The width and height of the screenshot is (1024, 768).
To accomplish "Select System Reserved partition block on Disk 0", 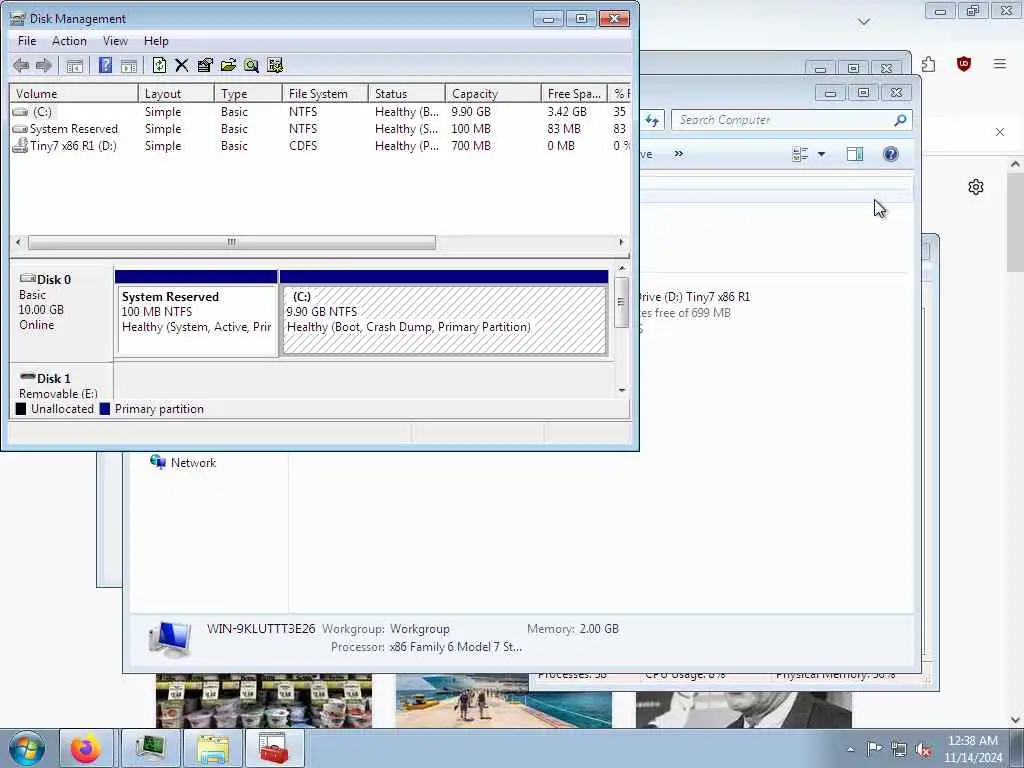I will tap(196, 313).
